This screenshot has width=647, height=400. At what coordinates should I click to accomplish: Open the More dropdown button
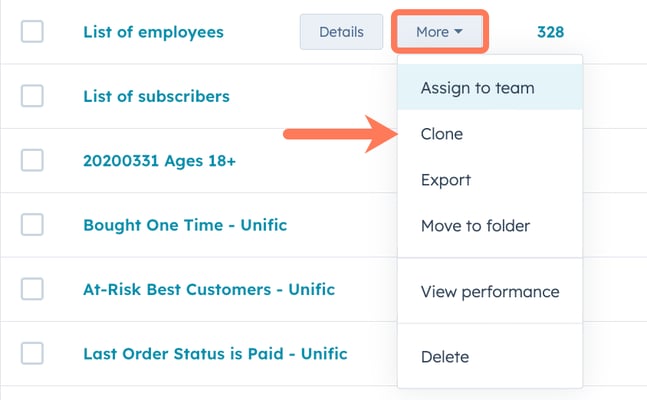(x=440, y=32)
